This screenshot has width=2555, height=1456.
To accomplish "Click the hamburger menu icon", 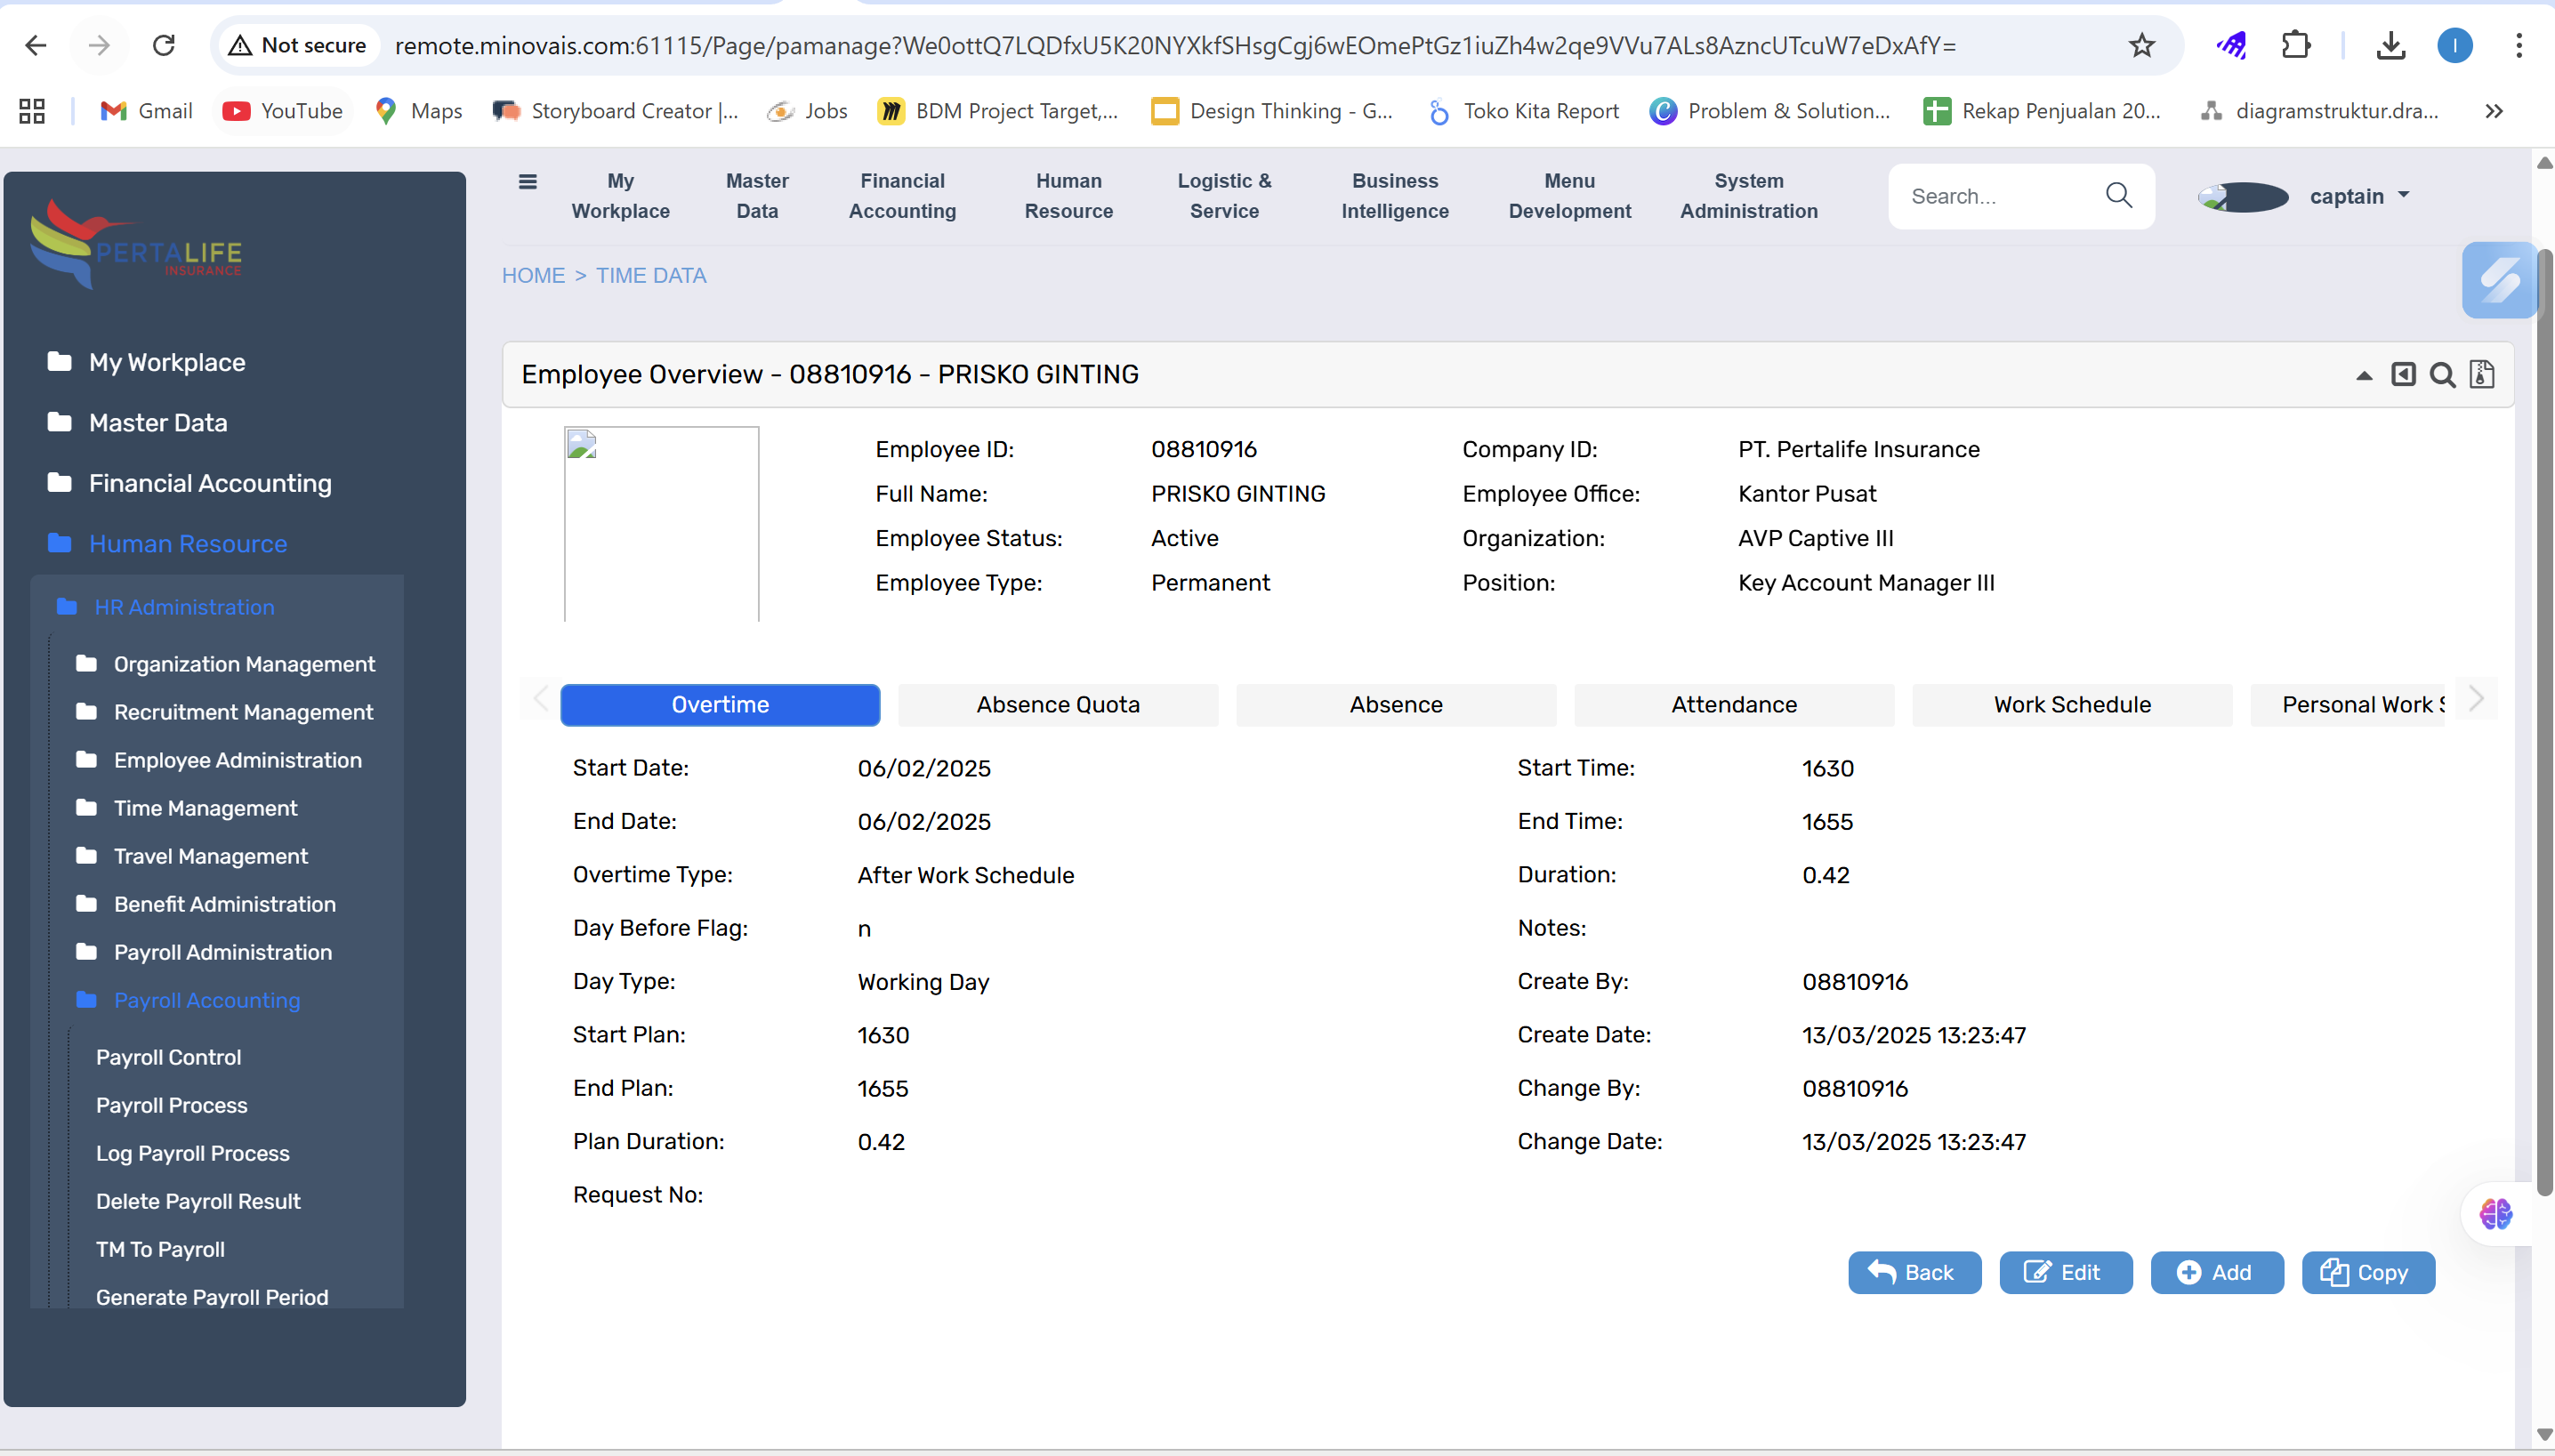I will point(528,181).
